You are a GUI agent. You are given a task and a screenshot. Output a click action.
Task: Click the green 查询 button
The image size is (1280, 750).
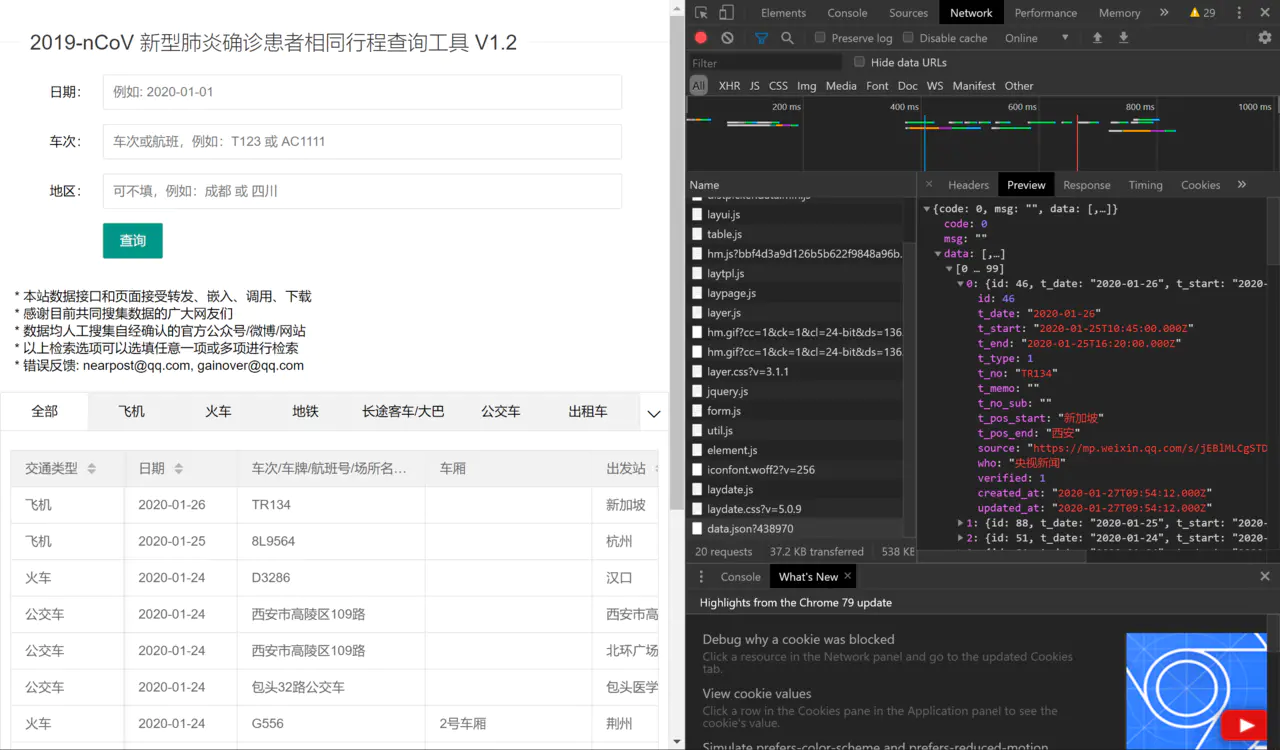click(x=132, y=241)
